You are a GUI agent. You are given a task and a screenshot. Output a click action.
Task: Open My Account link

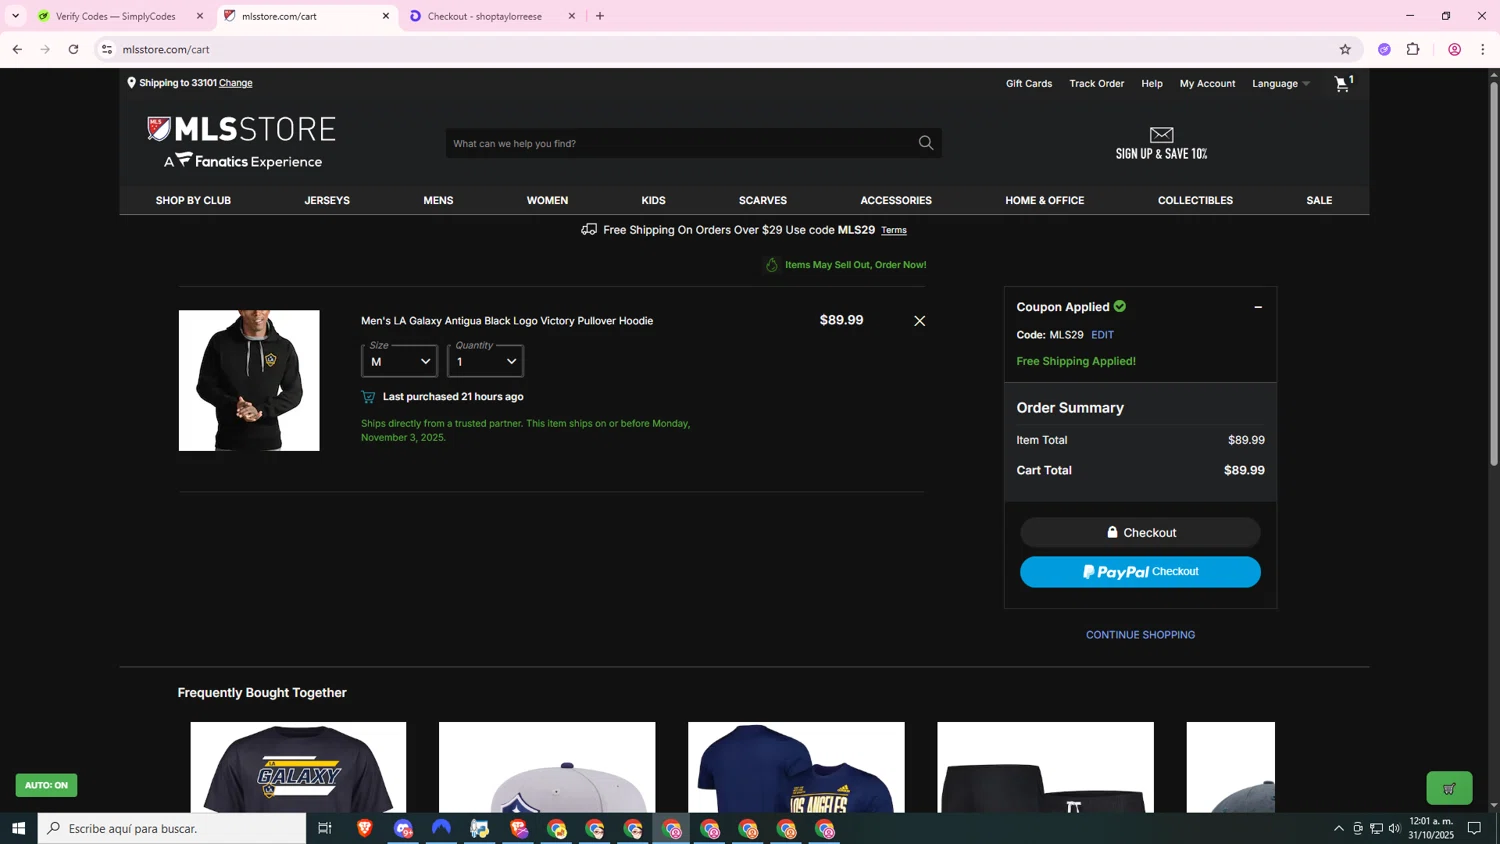[x=1207, y=83]
